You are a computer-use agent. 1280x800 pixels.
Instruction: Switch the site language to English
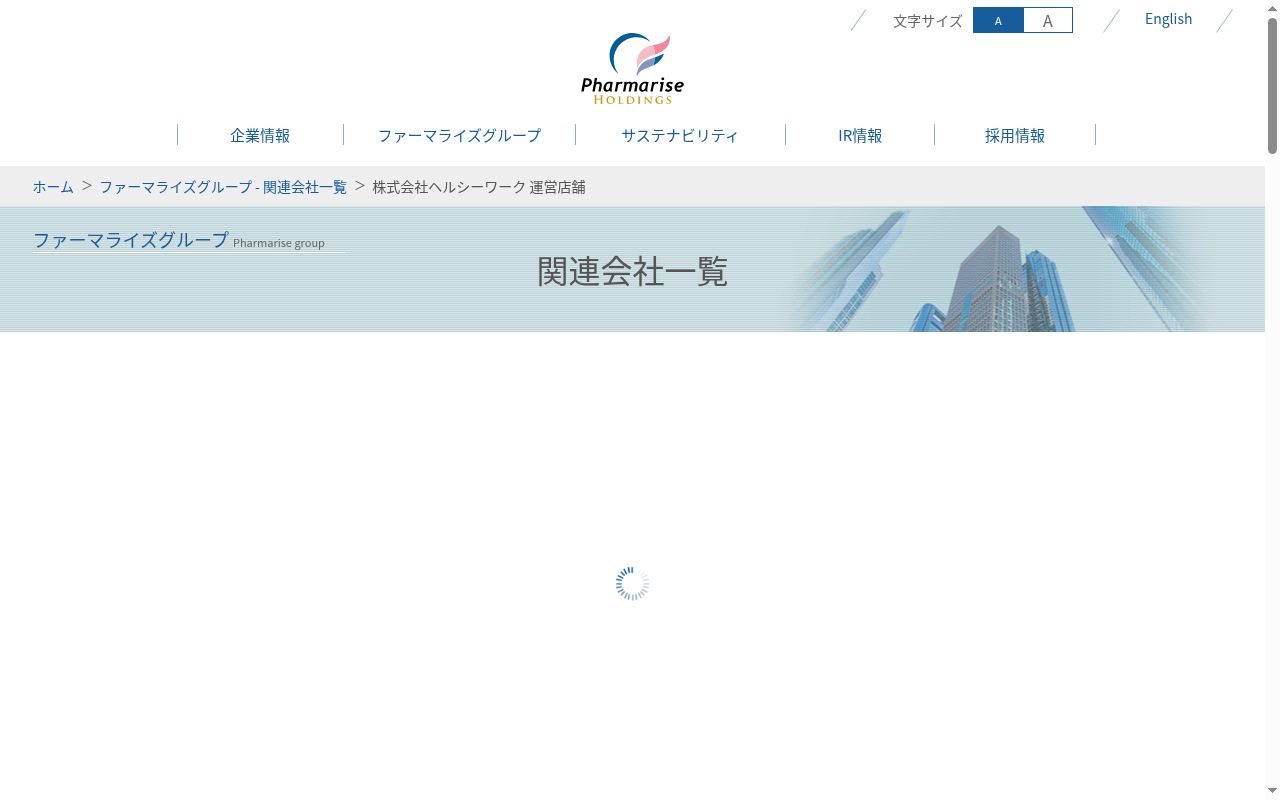pos(1168,19)
